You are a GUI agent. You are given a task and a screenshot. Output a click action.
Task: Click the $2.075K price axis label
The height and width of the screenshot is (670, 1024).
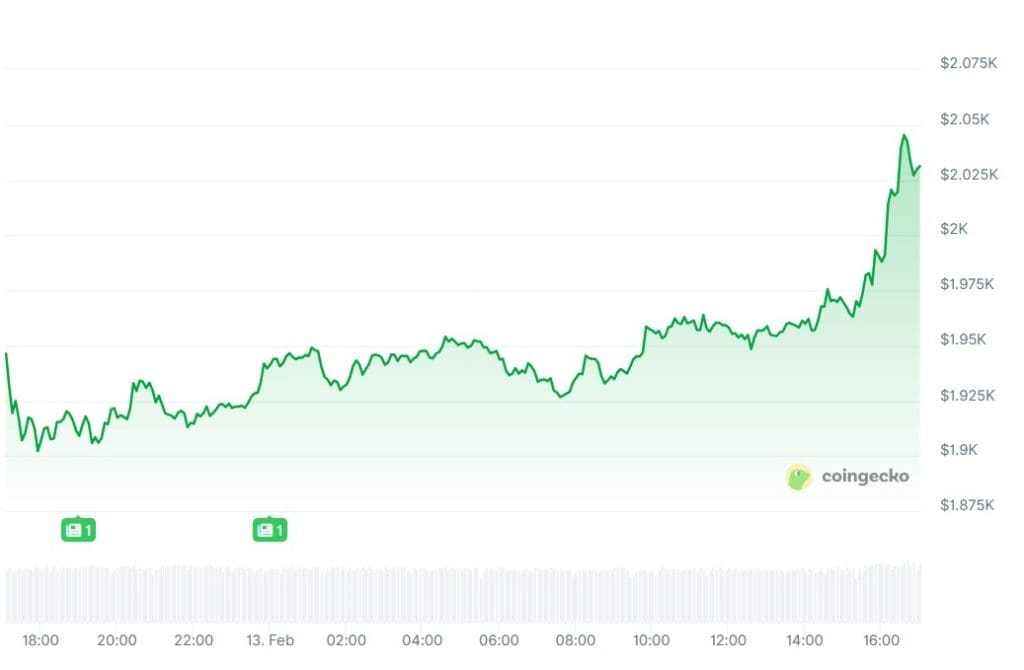click(968, 63)
